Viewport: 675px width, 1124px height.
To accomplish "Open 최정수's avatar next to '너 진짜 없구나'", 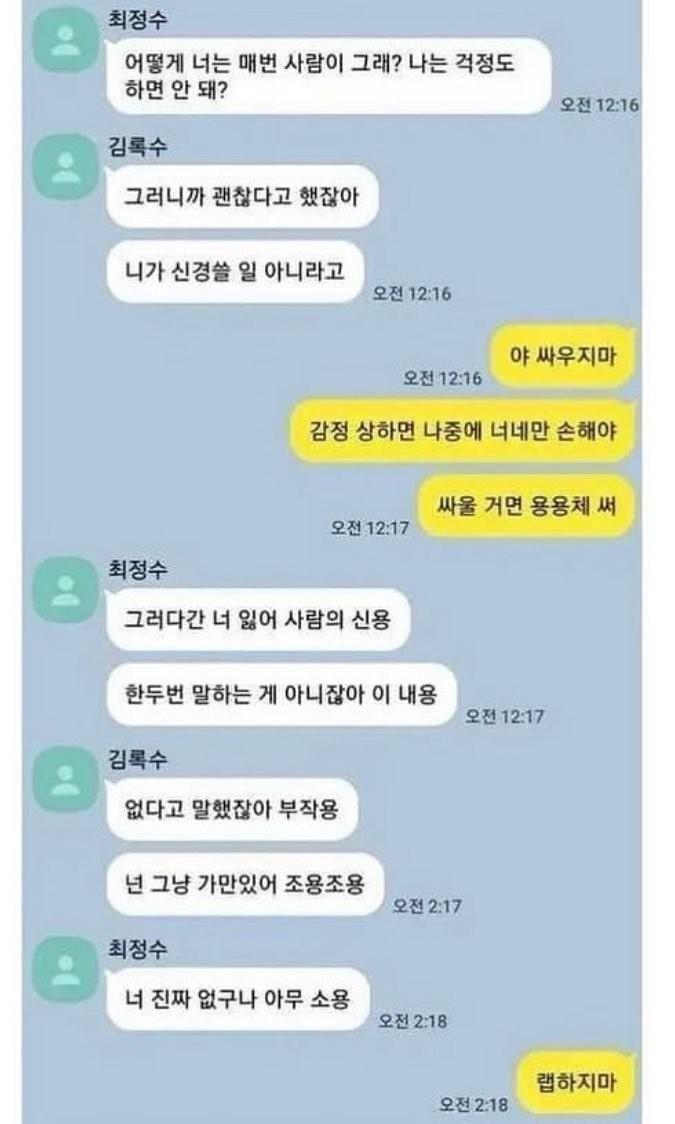I will 66,968.
